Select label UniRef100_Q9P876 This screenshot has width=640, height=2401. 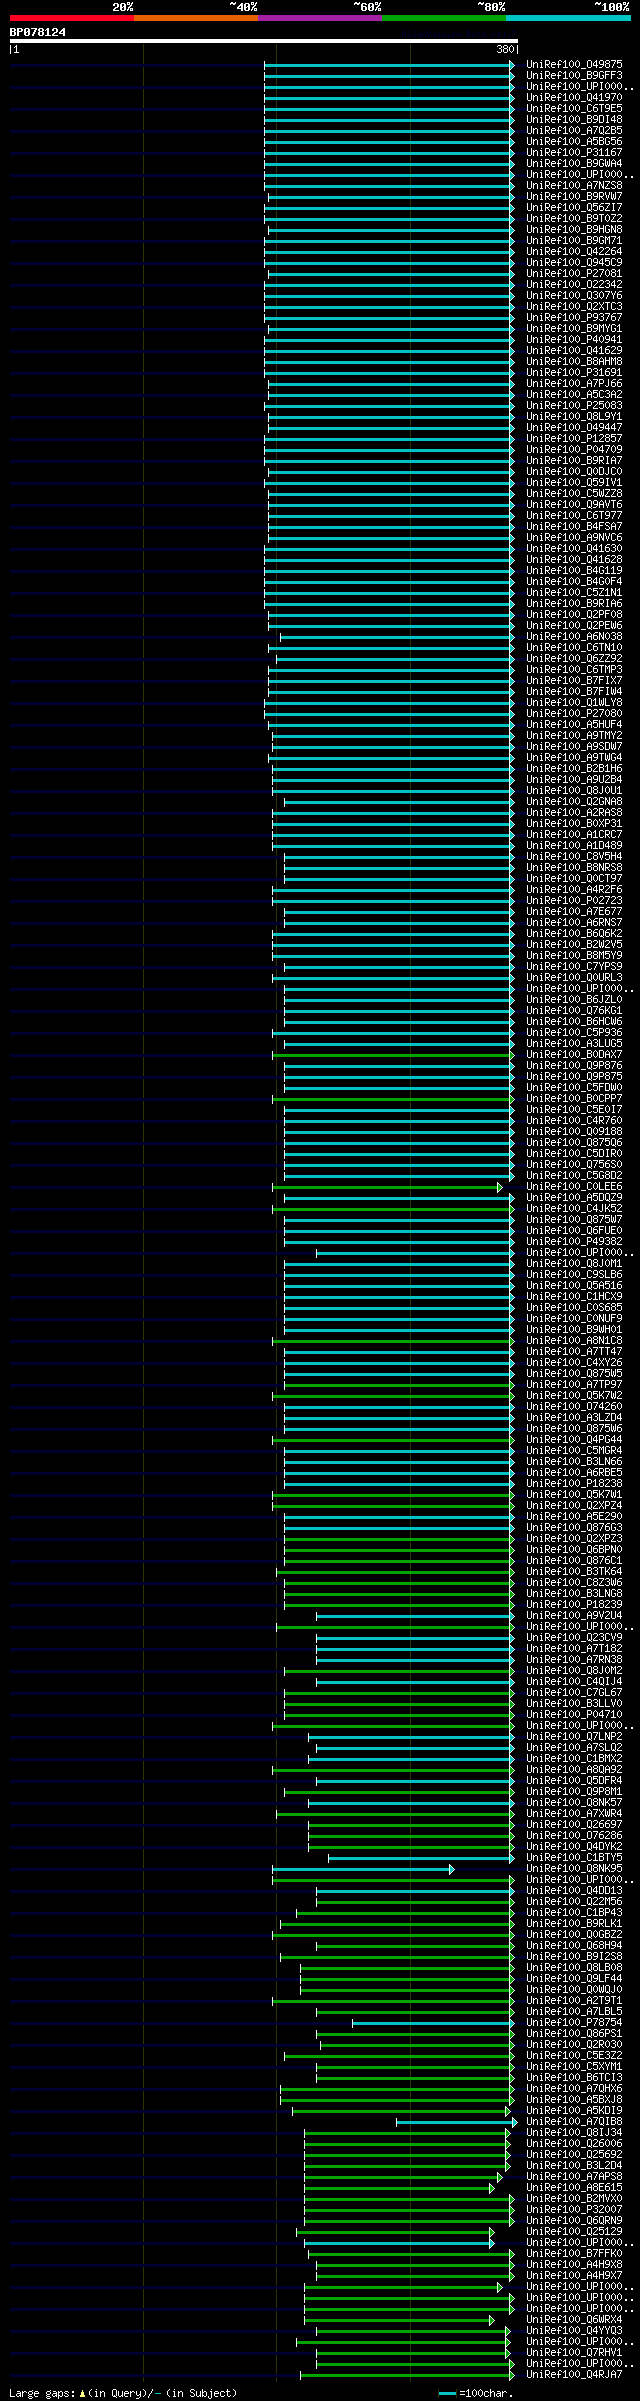[x=574, y=1065]
